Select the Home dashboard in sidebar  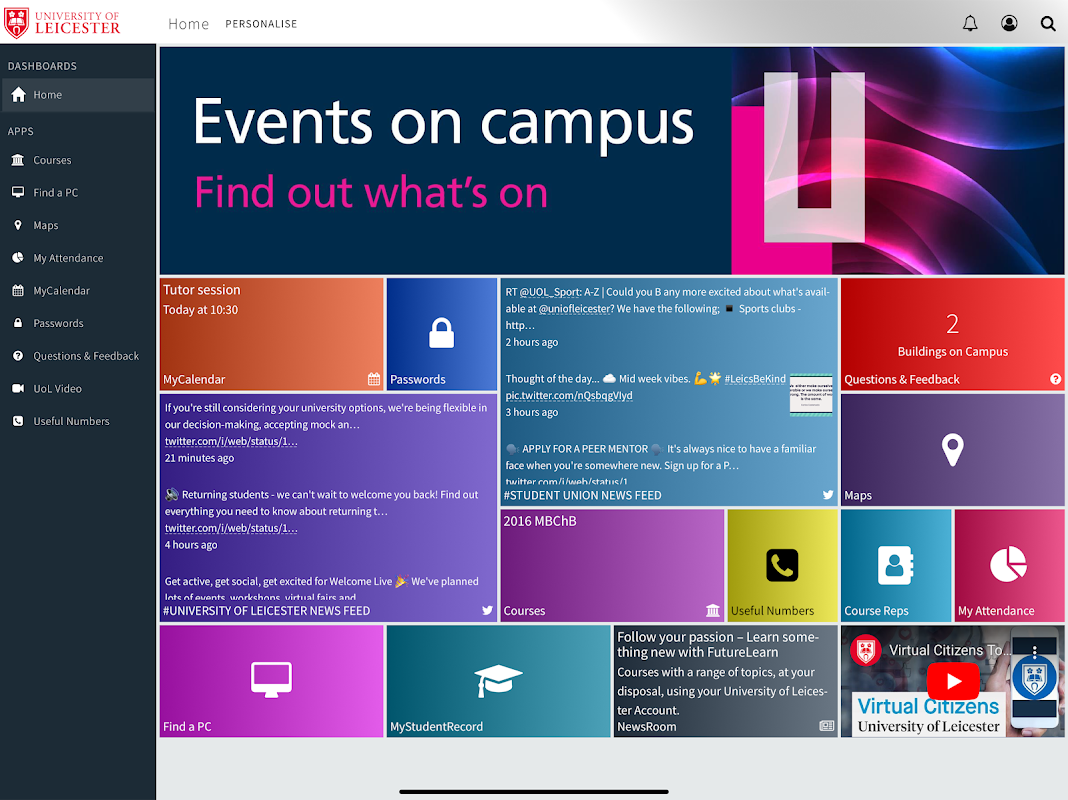(x=78, y=95)
